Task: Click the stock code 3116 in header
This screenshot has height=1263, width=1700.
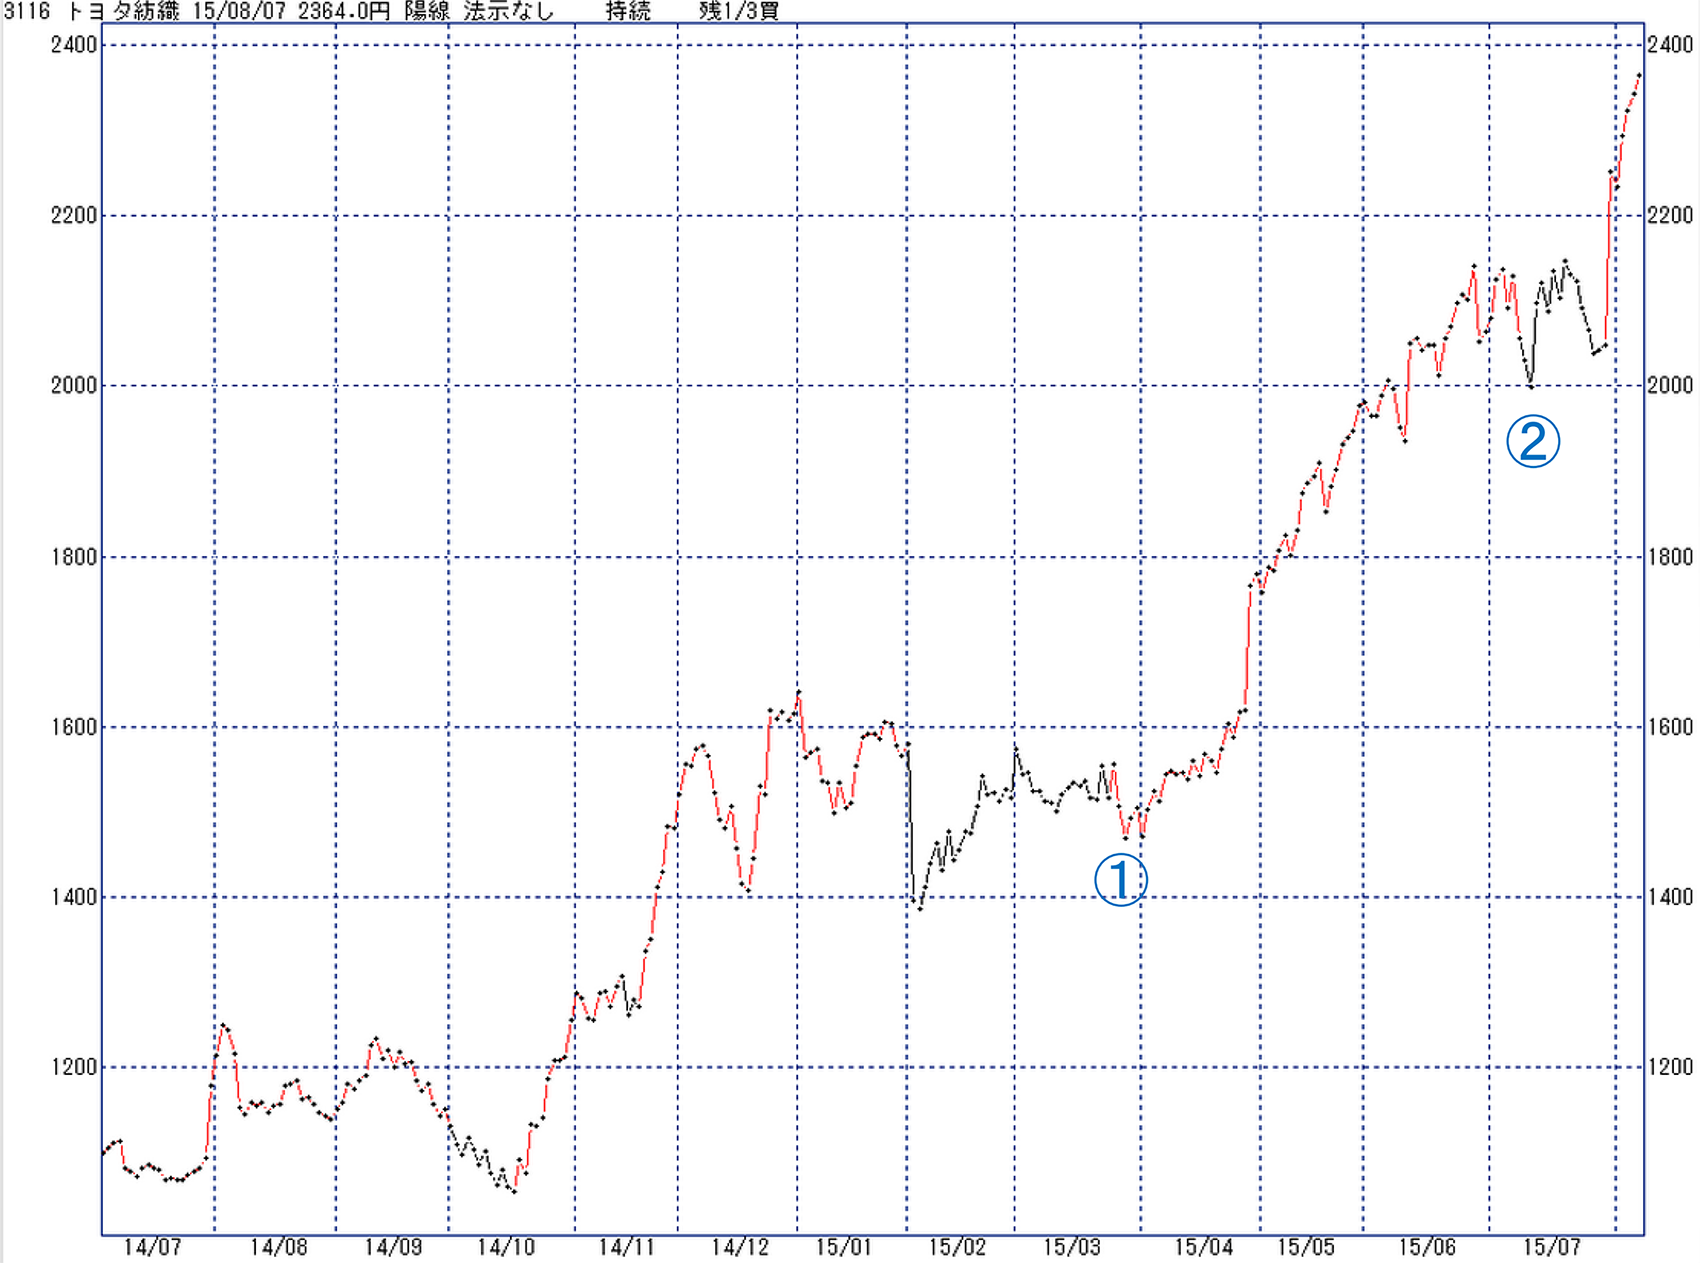Action: 27,12
